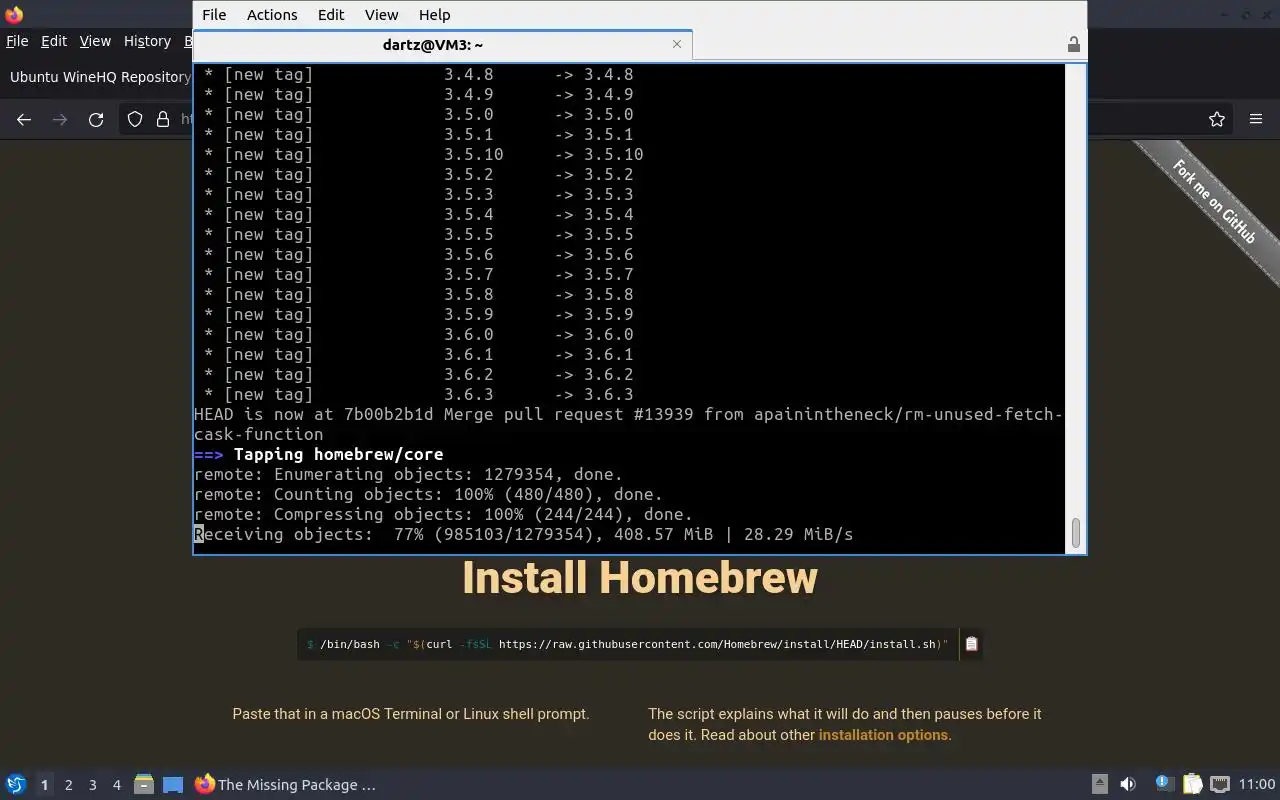Click the terminal lock icon

click(1073, 44)
